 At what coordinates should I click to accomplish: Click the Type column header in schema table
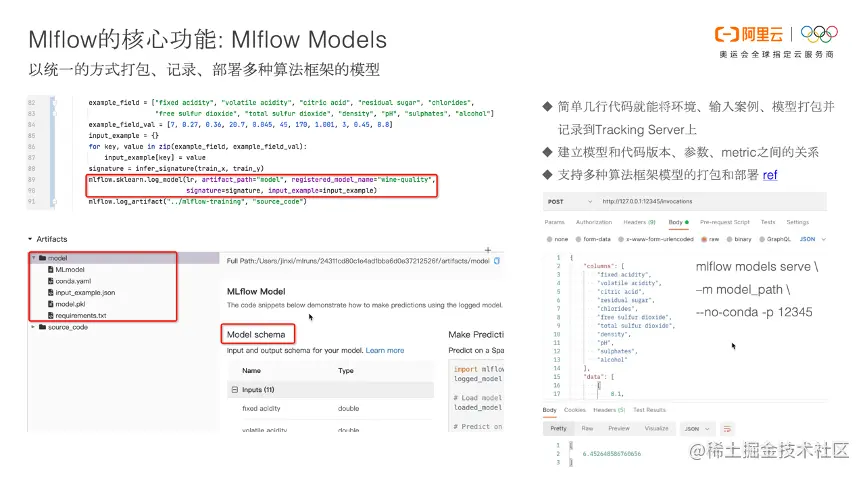pos(346,371)
